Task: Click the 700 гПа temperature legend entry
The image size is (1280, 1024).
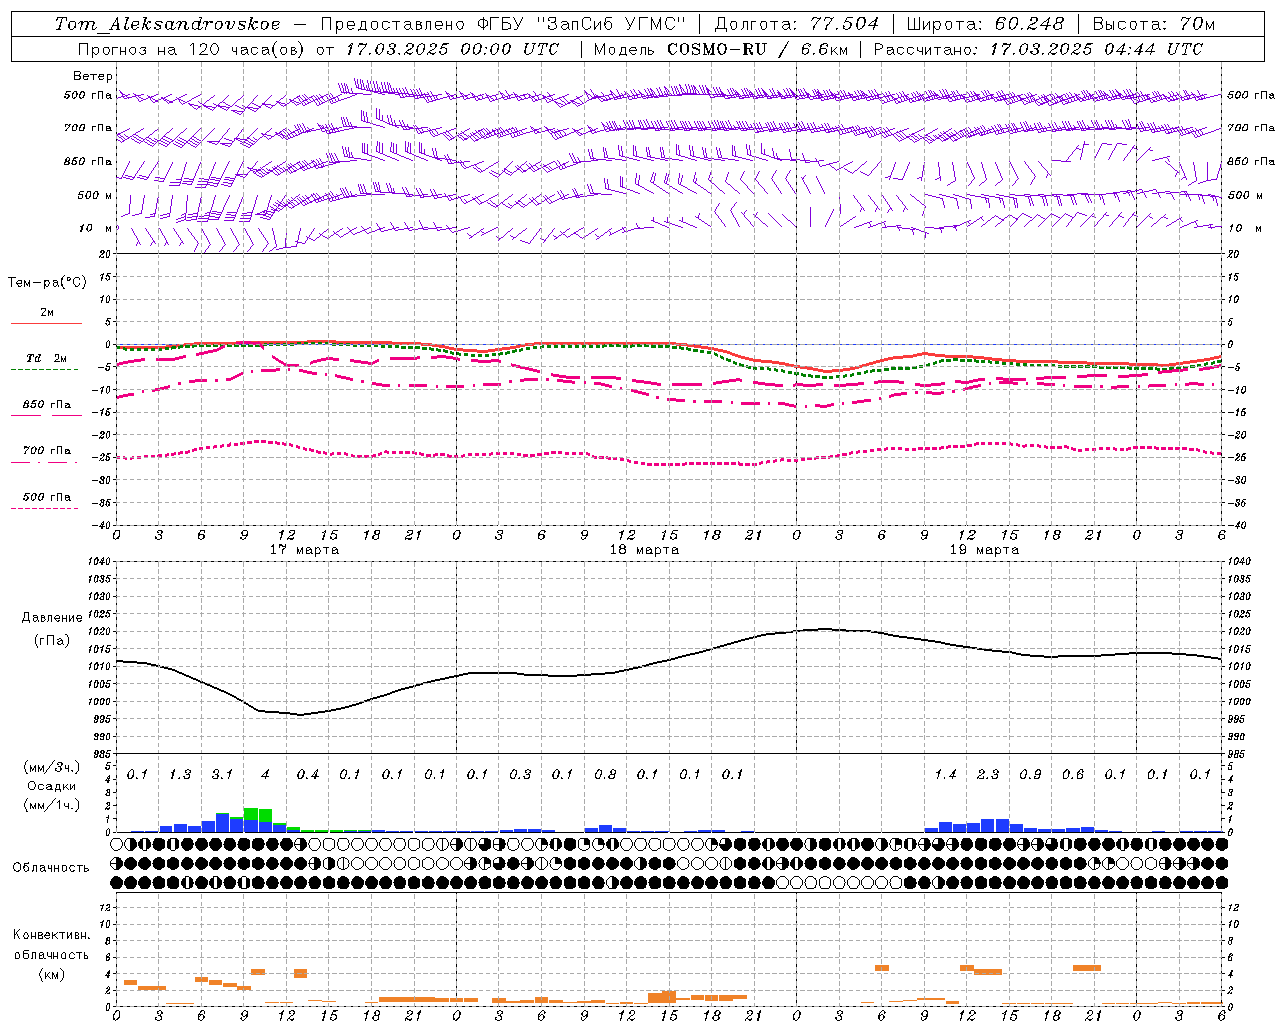Action: [x=47, y=451]
